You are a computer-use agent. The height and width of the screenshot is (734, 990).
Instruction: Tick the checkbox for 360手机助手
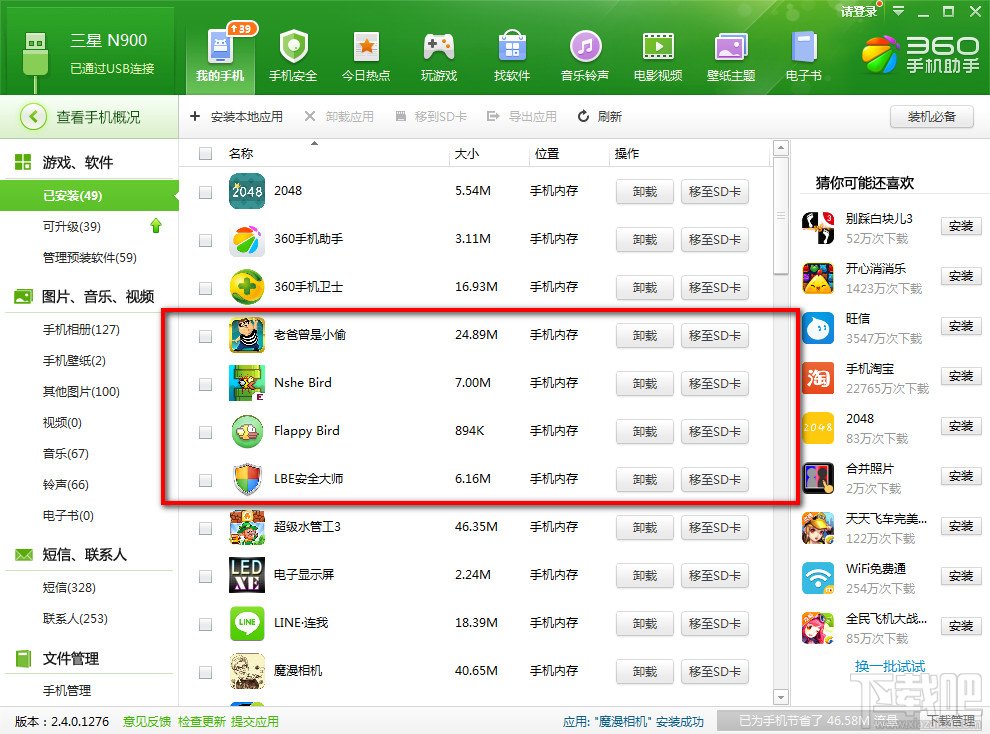(205, 240)
